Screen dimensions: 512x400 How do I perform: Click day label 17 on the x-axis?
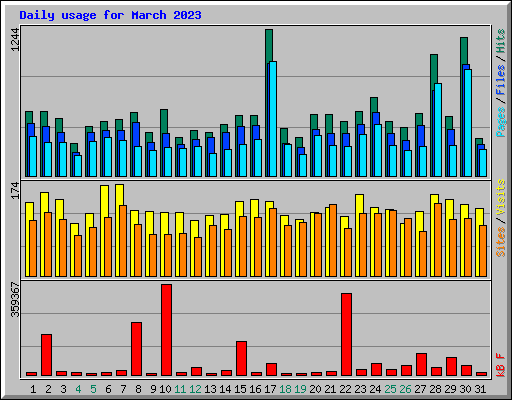coord(270,389)
